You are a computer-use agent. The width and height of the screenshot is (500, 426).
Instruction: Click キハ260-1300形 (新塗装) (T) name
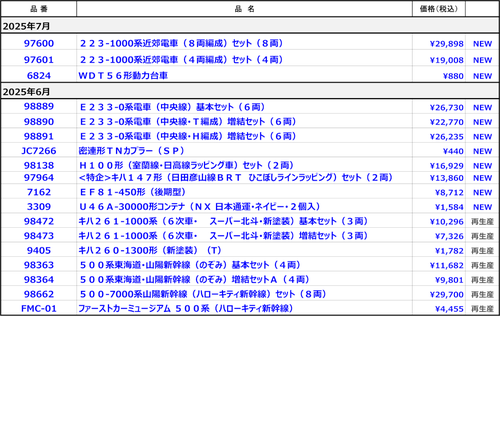coord(150,251)
